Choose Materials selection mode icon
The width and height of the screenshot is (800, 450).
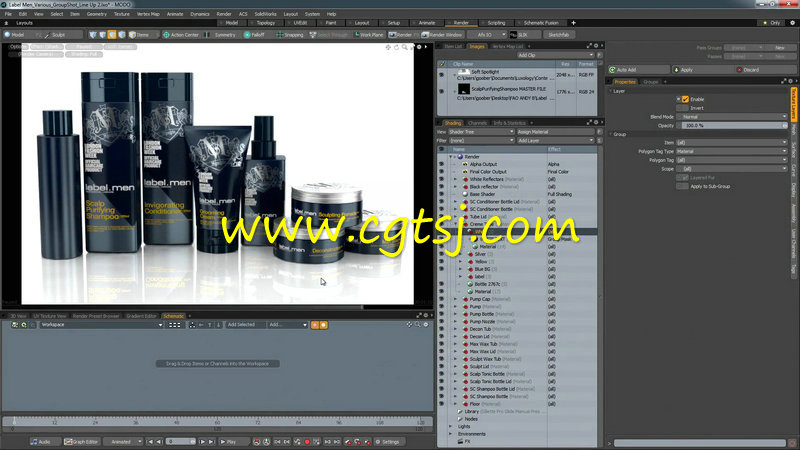point(121,35)
